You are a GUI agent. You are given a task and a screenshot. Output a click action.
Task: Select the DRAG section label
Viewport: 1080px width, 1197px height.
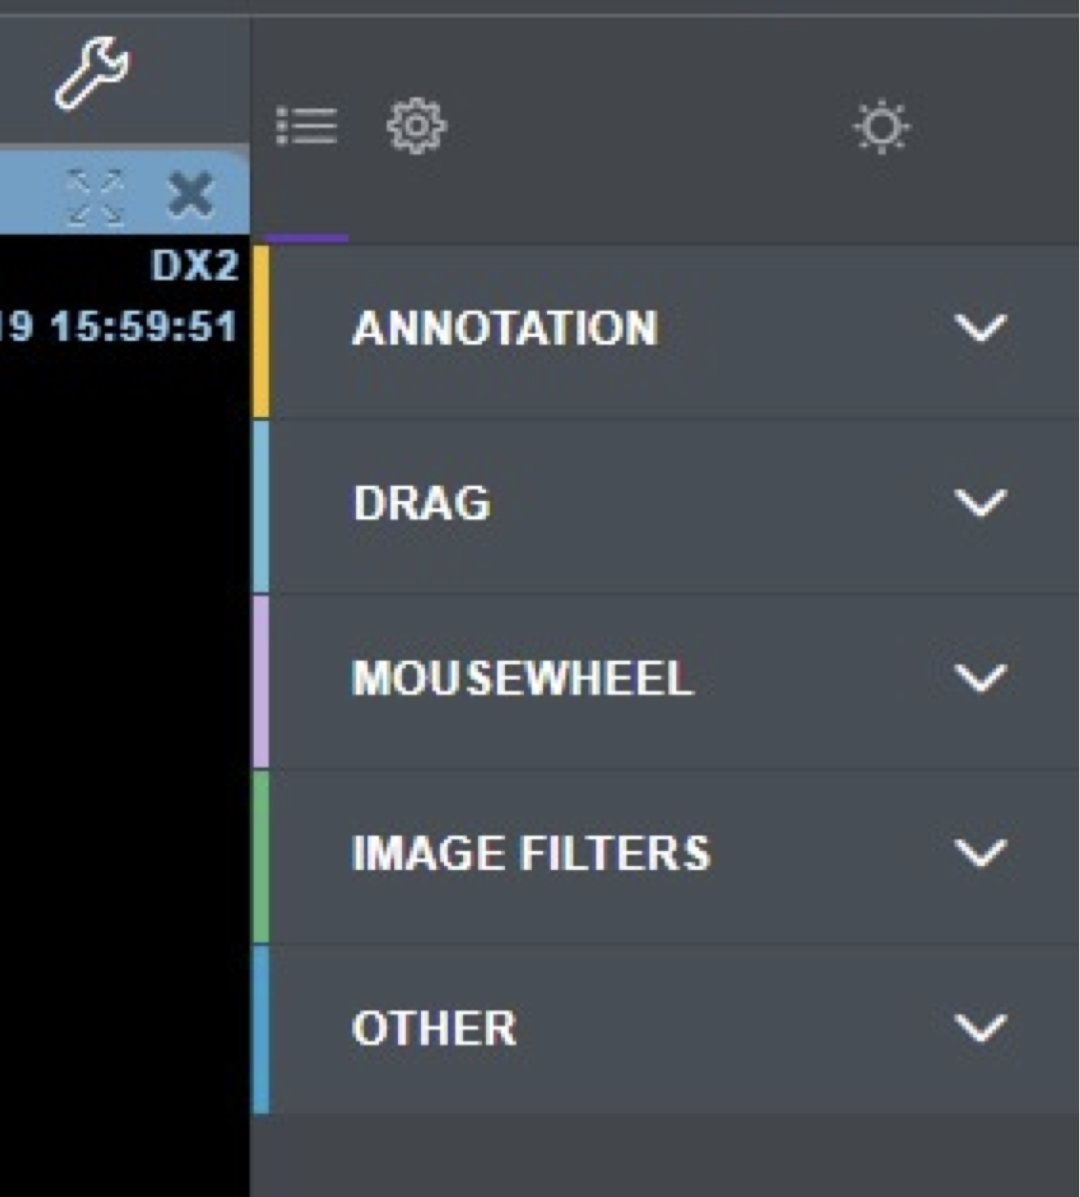coord(422,503)
